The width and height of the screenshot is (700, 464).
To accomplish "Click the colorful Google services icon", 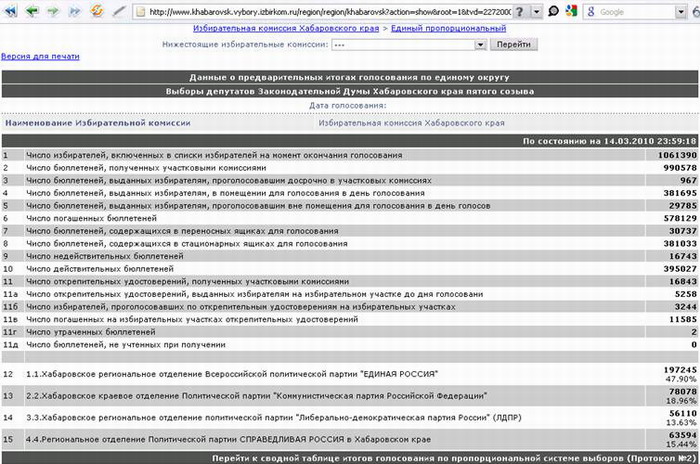I will click(570, 11).
